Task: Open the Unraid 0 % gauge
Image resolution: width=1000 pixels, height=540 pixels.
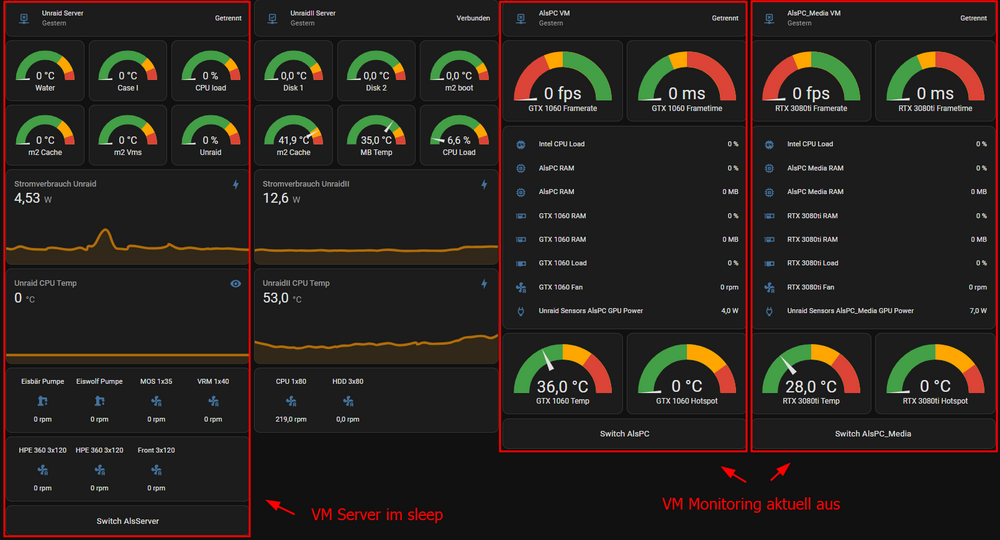Action: pos(210,135)
